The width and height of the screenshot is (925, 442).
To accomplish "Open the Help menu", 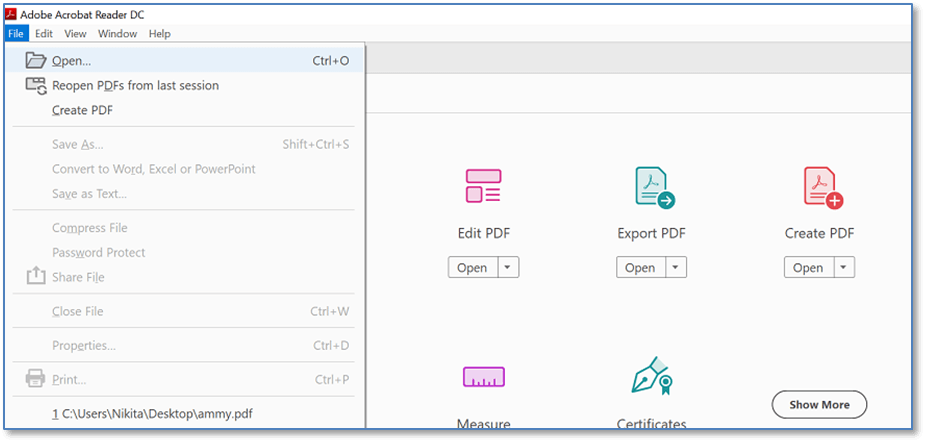I will click(159, 34).
